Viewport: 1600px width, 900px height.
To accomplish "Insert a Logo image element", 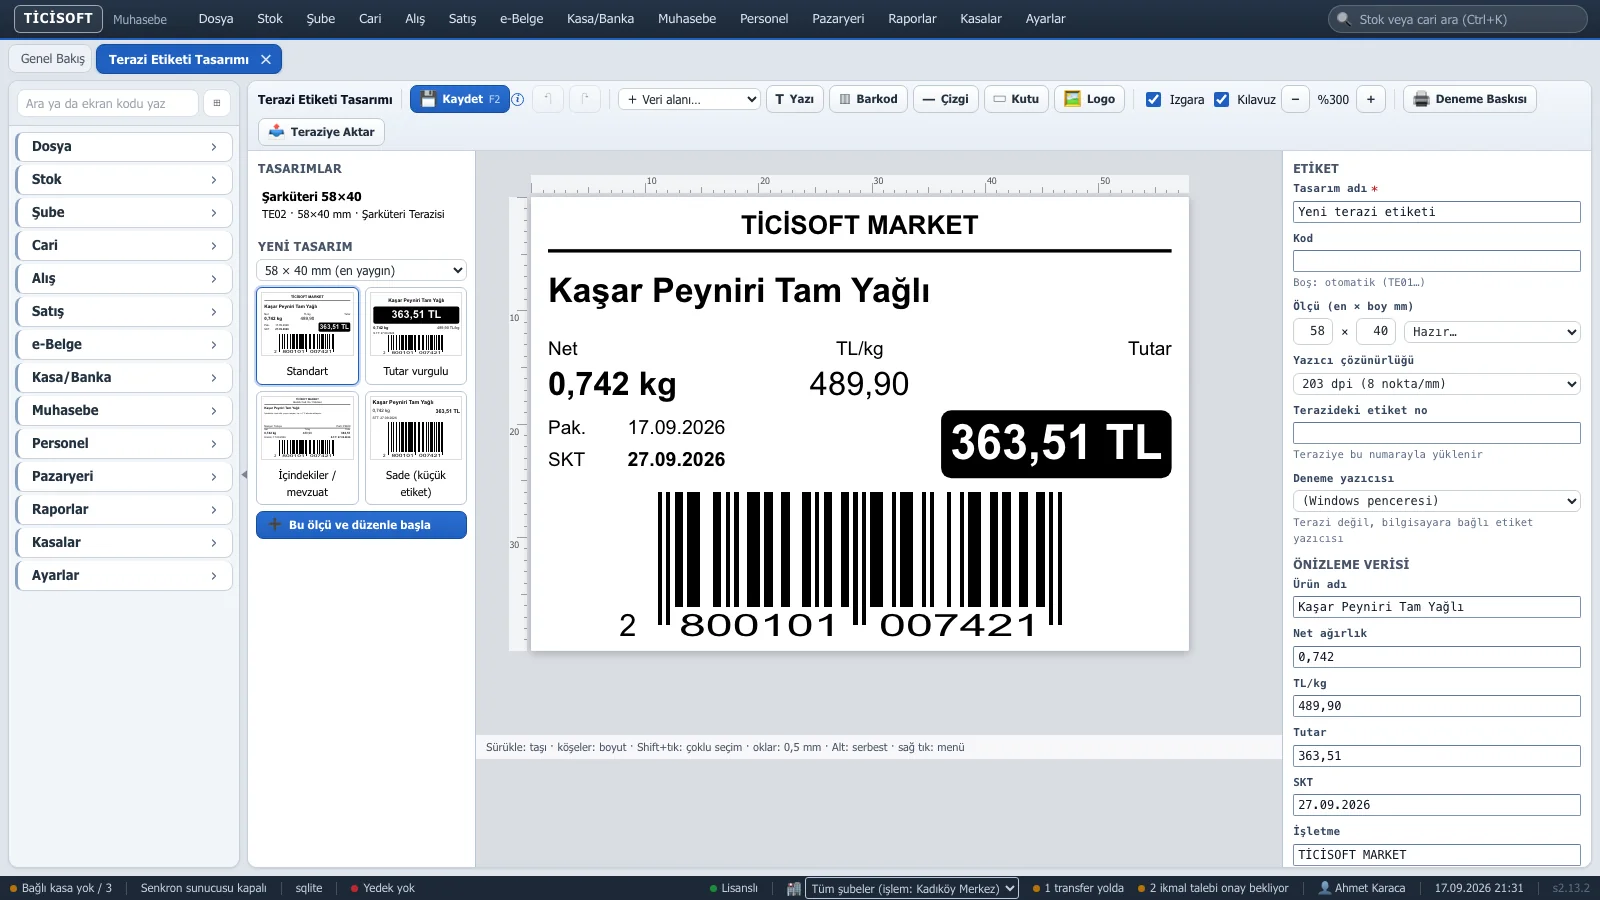I will click(x=1090, y=99).
